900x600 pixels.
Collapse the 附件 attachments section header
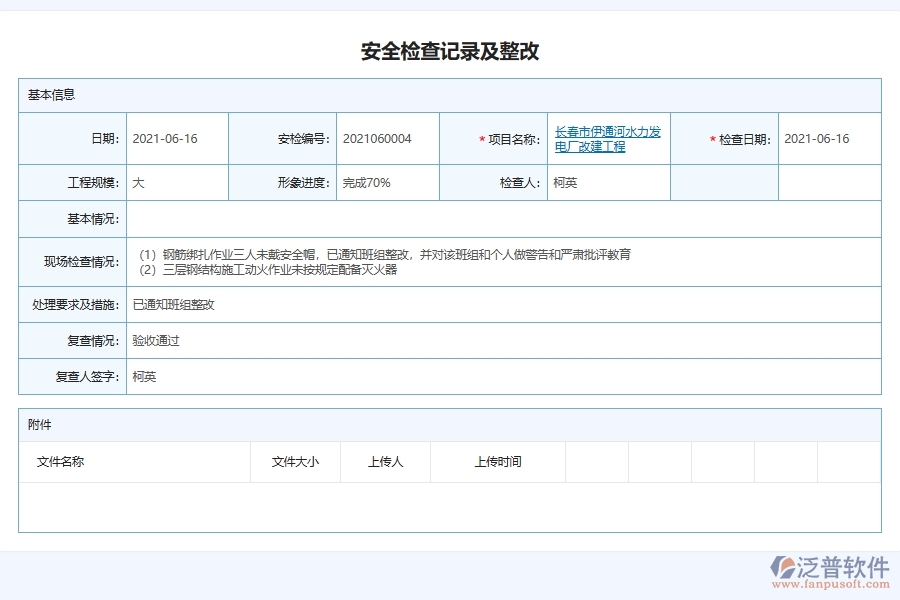pyautogui.click(x=38, y=426)
